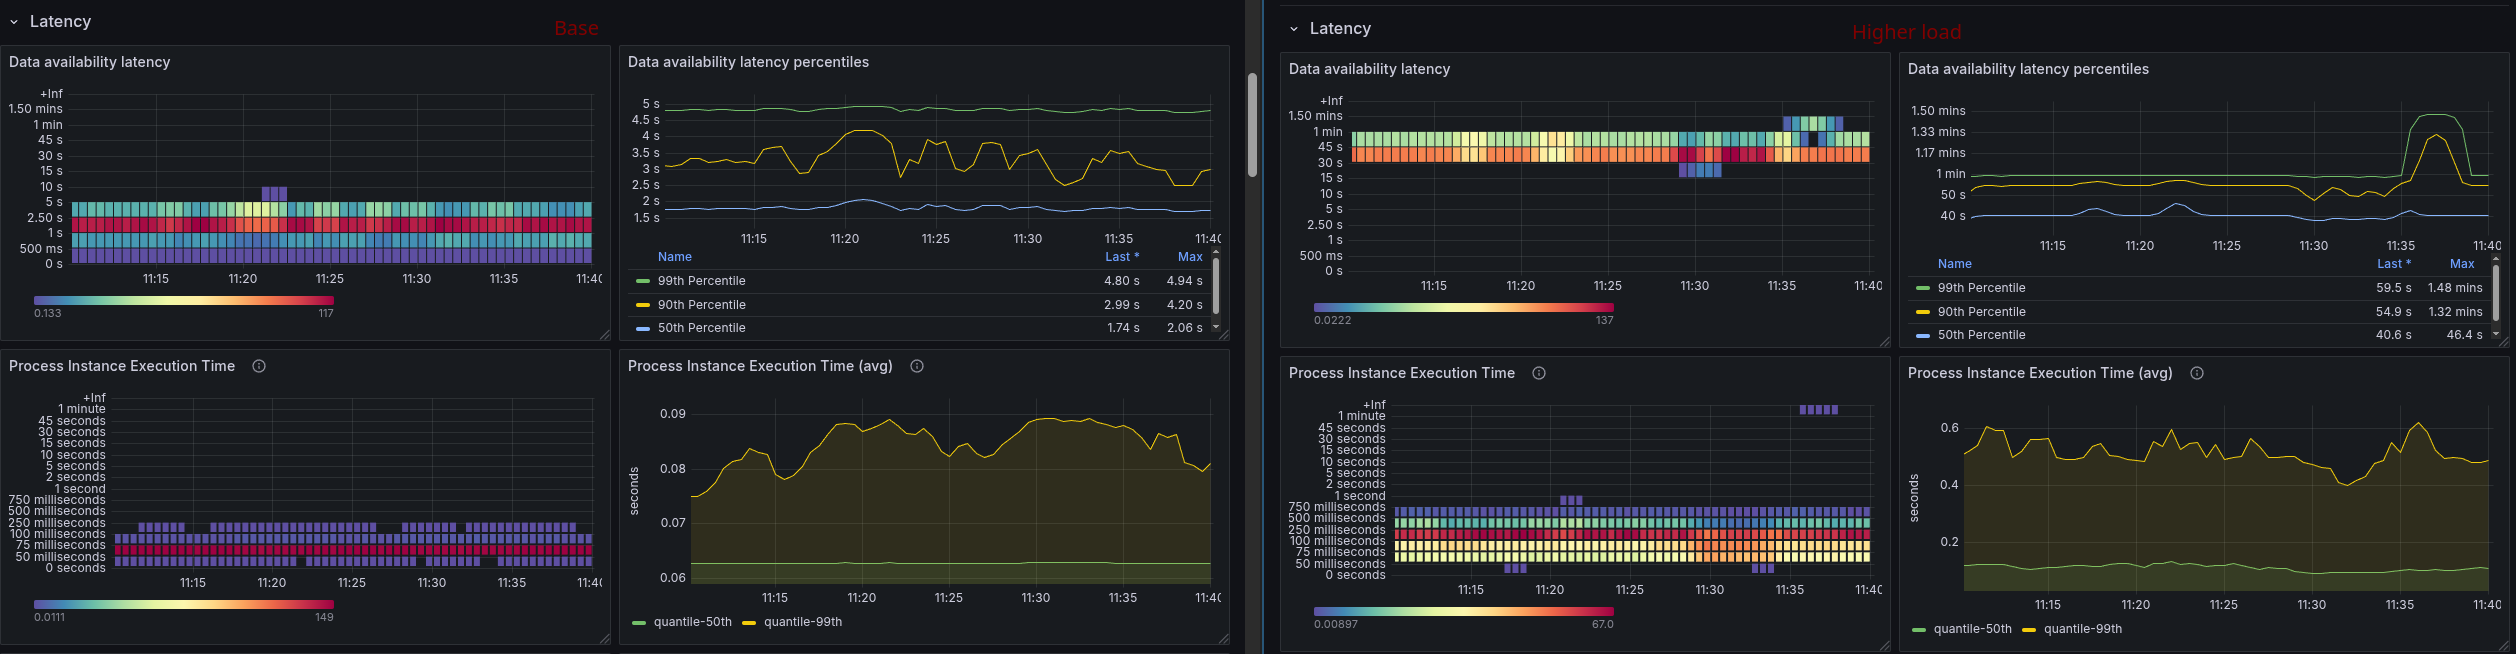2516x654 pixels.
Task: Open Higher load Data availability latency percentiles title menu
Action: (2028, 69)
